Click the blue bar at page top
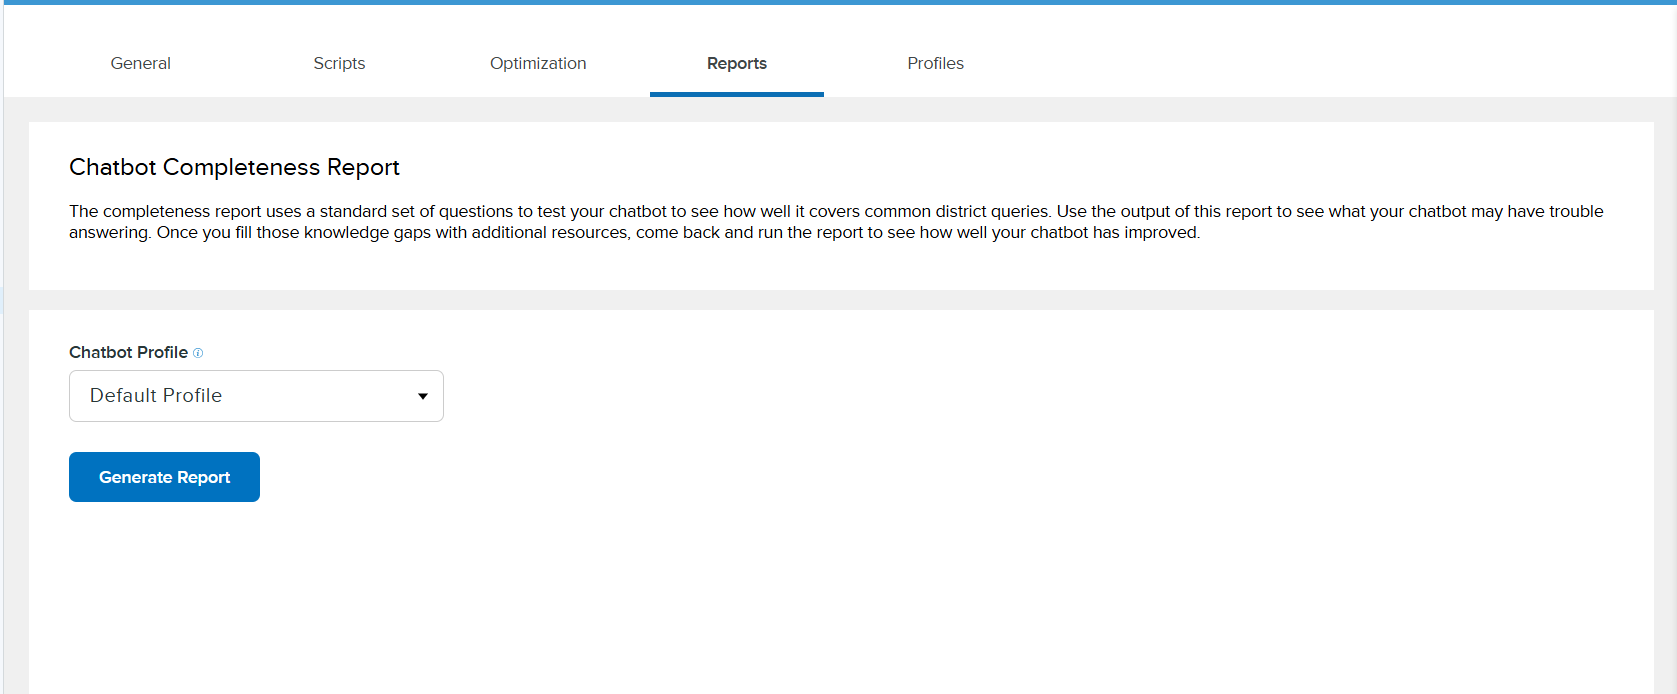The image size is (1677, 694). (x=838, y=2)
